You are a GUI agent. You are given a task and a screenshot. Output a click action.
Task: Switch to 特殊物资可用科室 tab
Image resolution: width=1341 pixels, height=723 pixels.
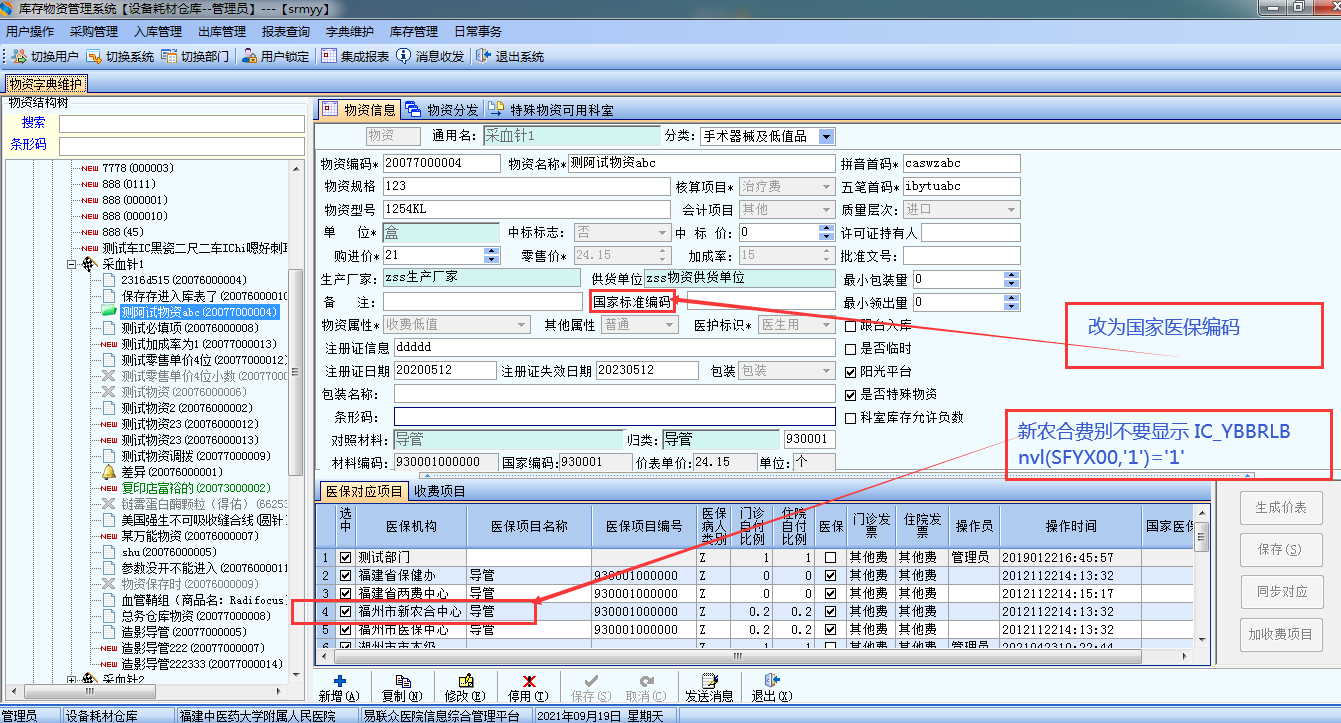(x=552, y=110)
